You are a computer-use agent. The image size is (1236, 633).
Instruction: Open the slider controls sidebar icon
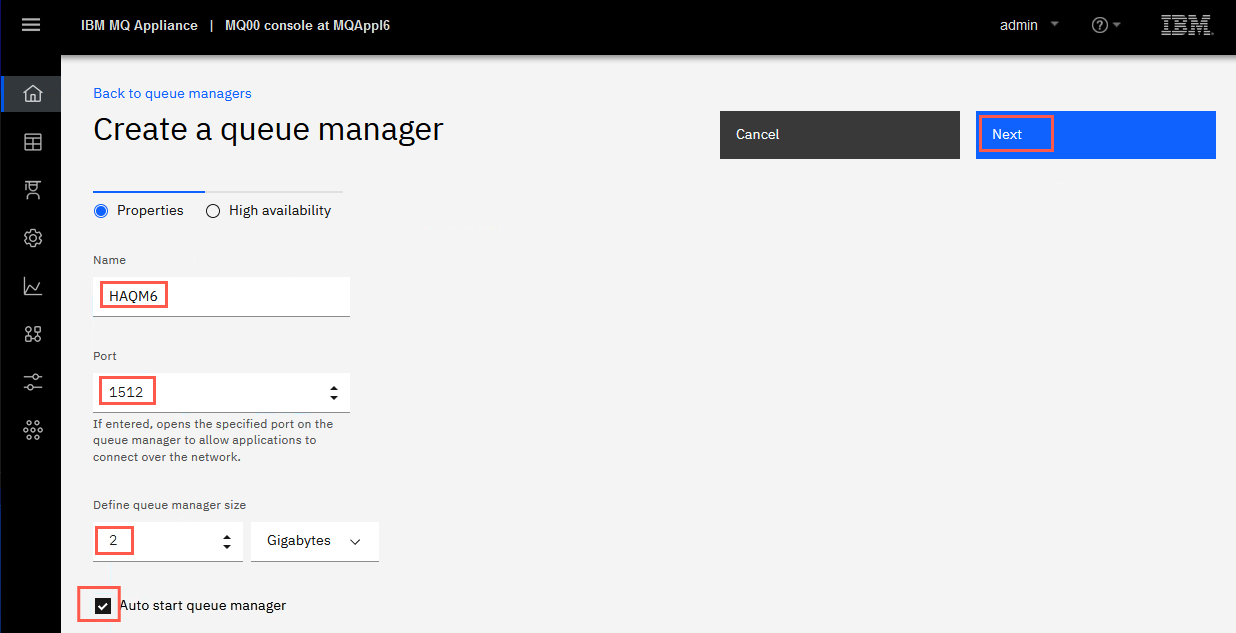click(x=33, y=382)
